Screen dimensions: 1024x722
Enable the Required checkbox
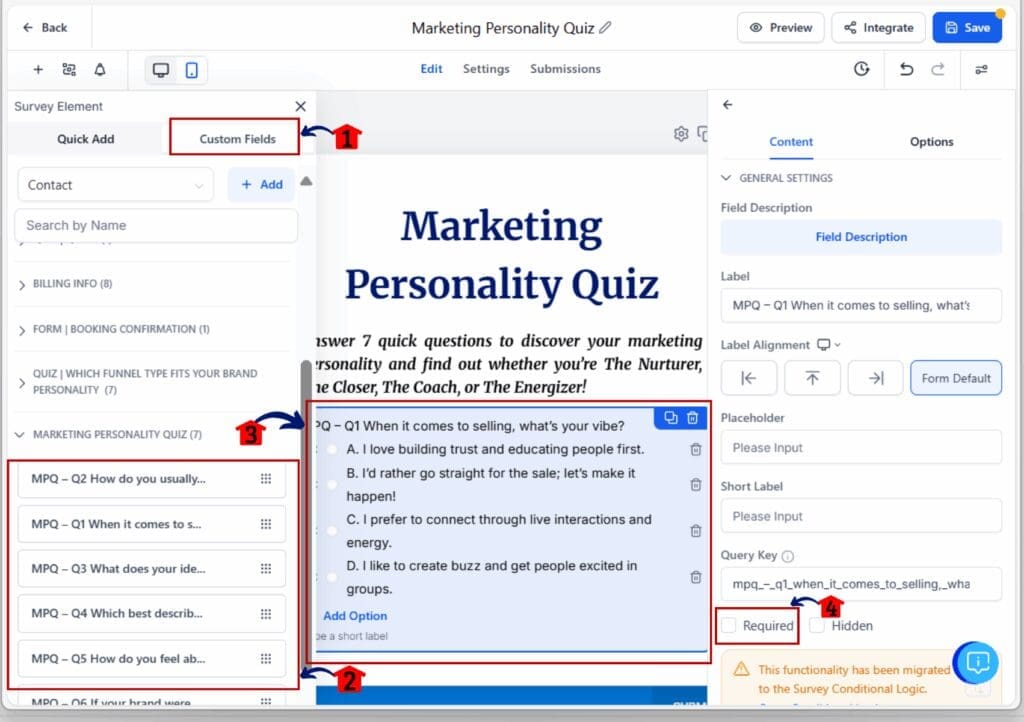[x=730, y=626]
